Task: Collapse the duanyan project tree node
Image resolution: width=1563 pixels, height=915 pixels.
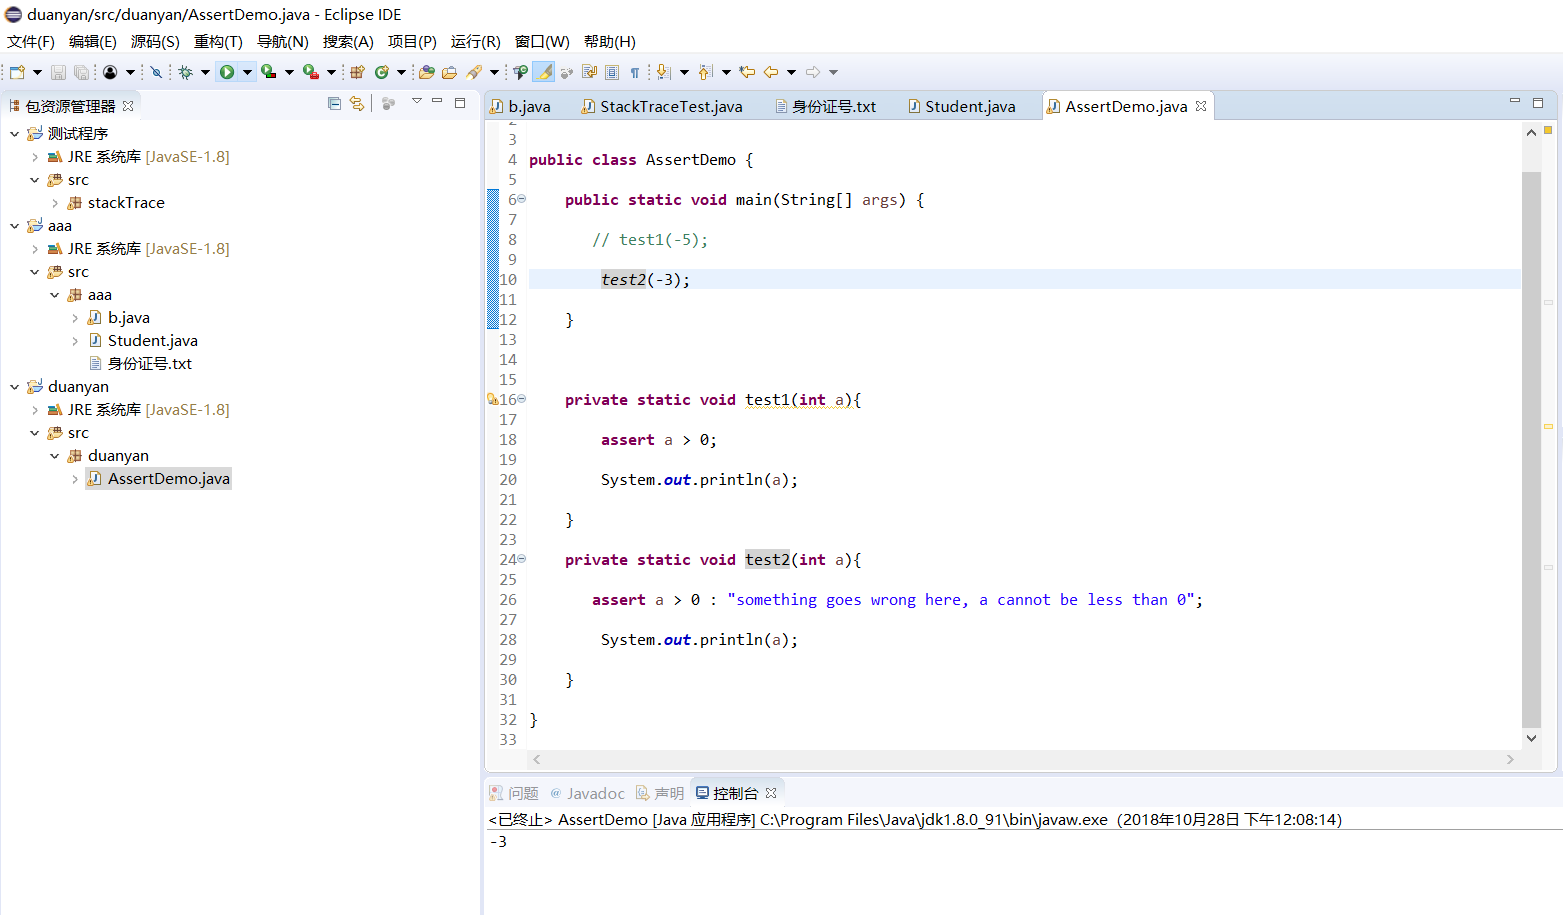Action: pos(14,387)
